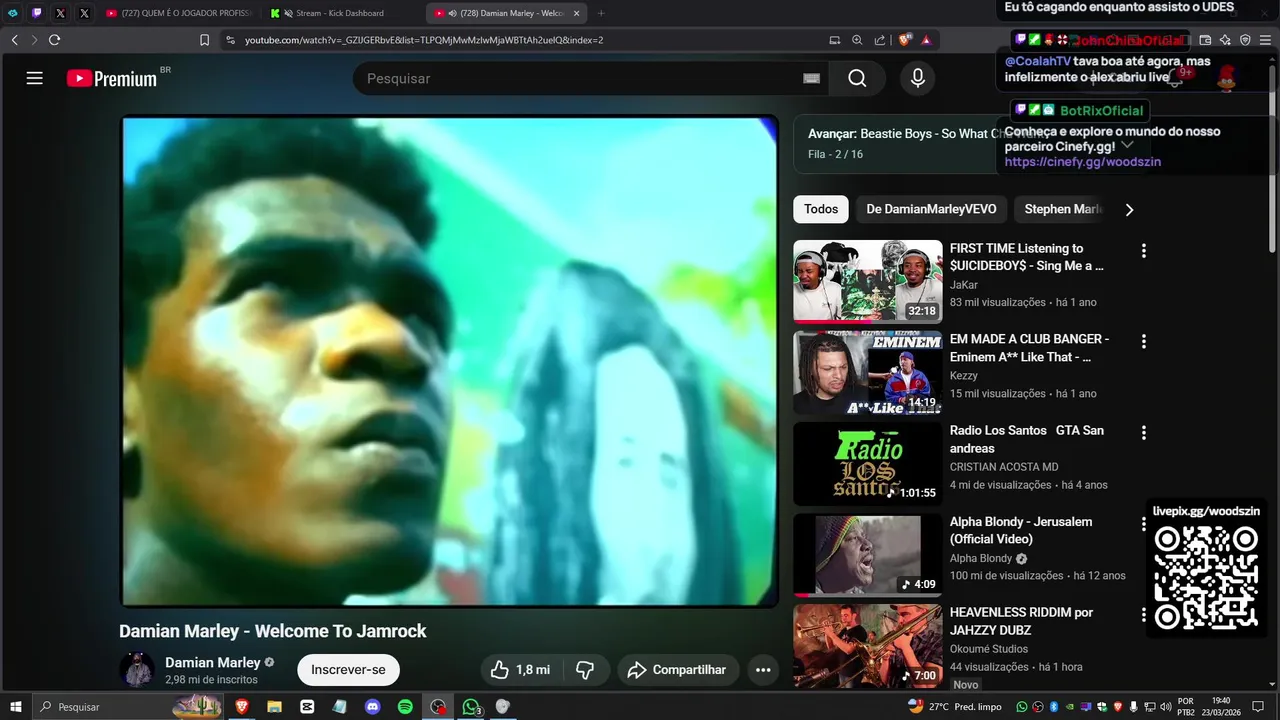Select the Todos filter chip
Image resolution: width=1280 pixels, height=720 pixels.
(x=821, y=209)
